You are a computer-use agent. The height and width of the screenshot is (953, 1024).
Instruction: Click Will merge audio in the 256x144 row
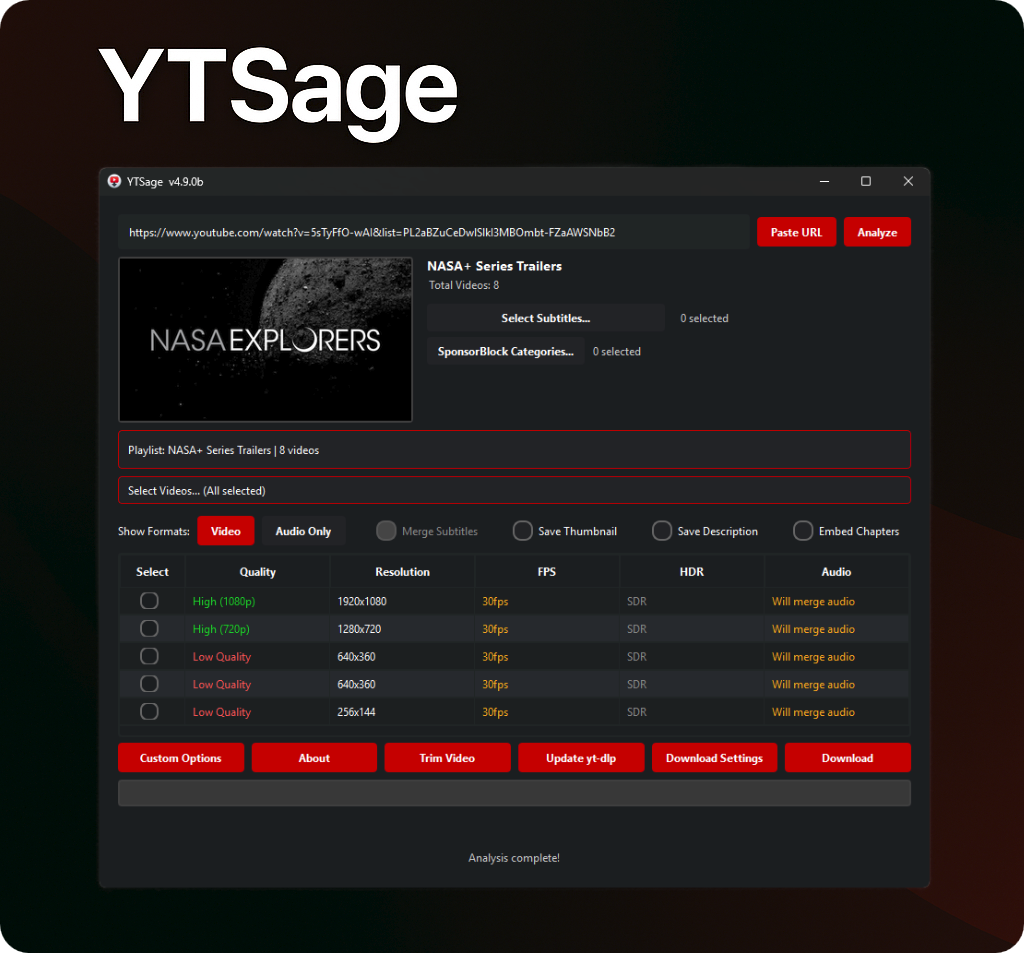click(x=836, y=712)
